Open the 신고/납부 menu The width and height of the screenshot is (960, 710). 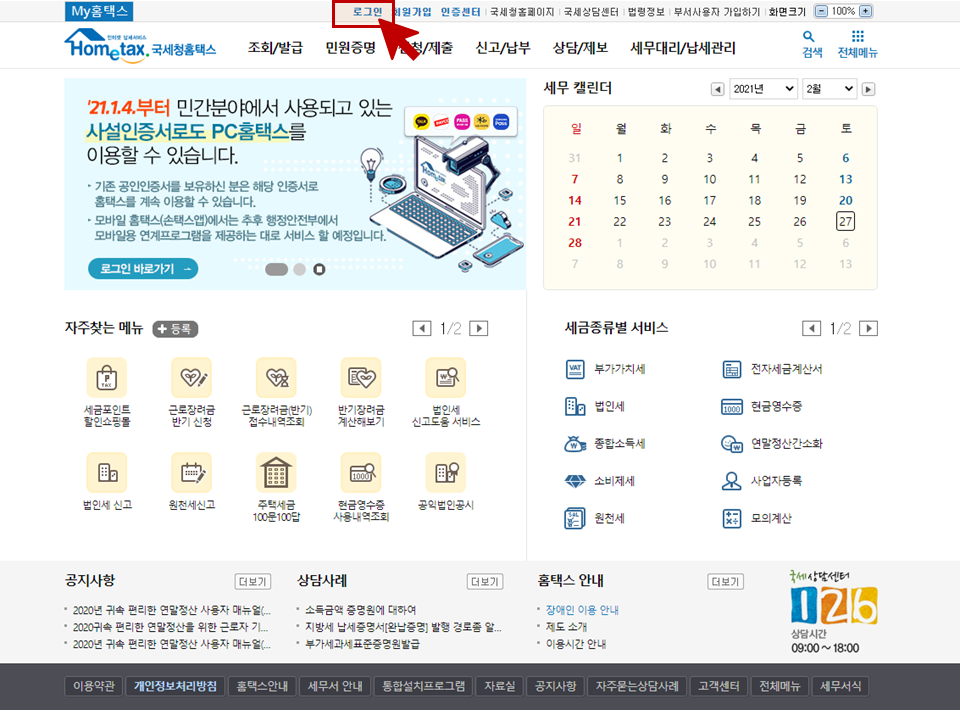[503, 48]
